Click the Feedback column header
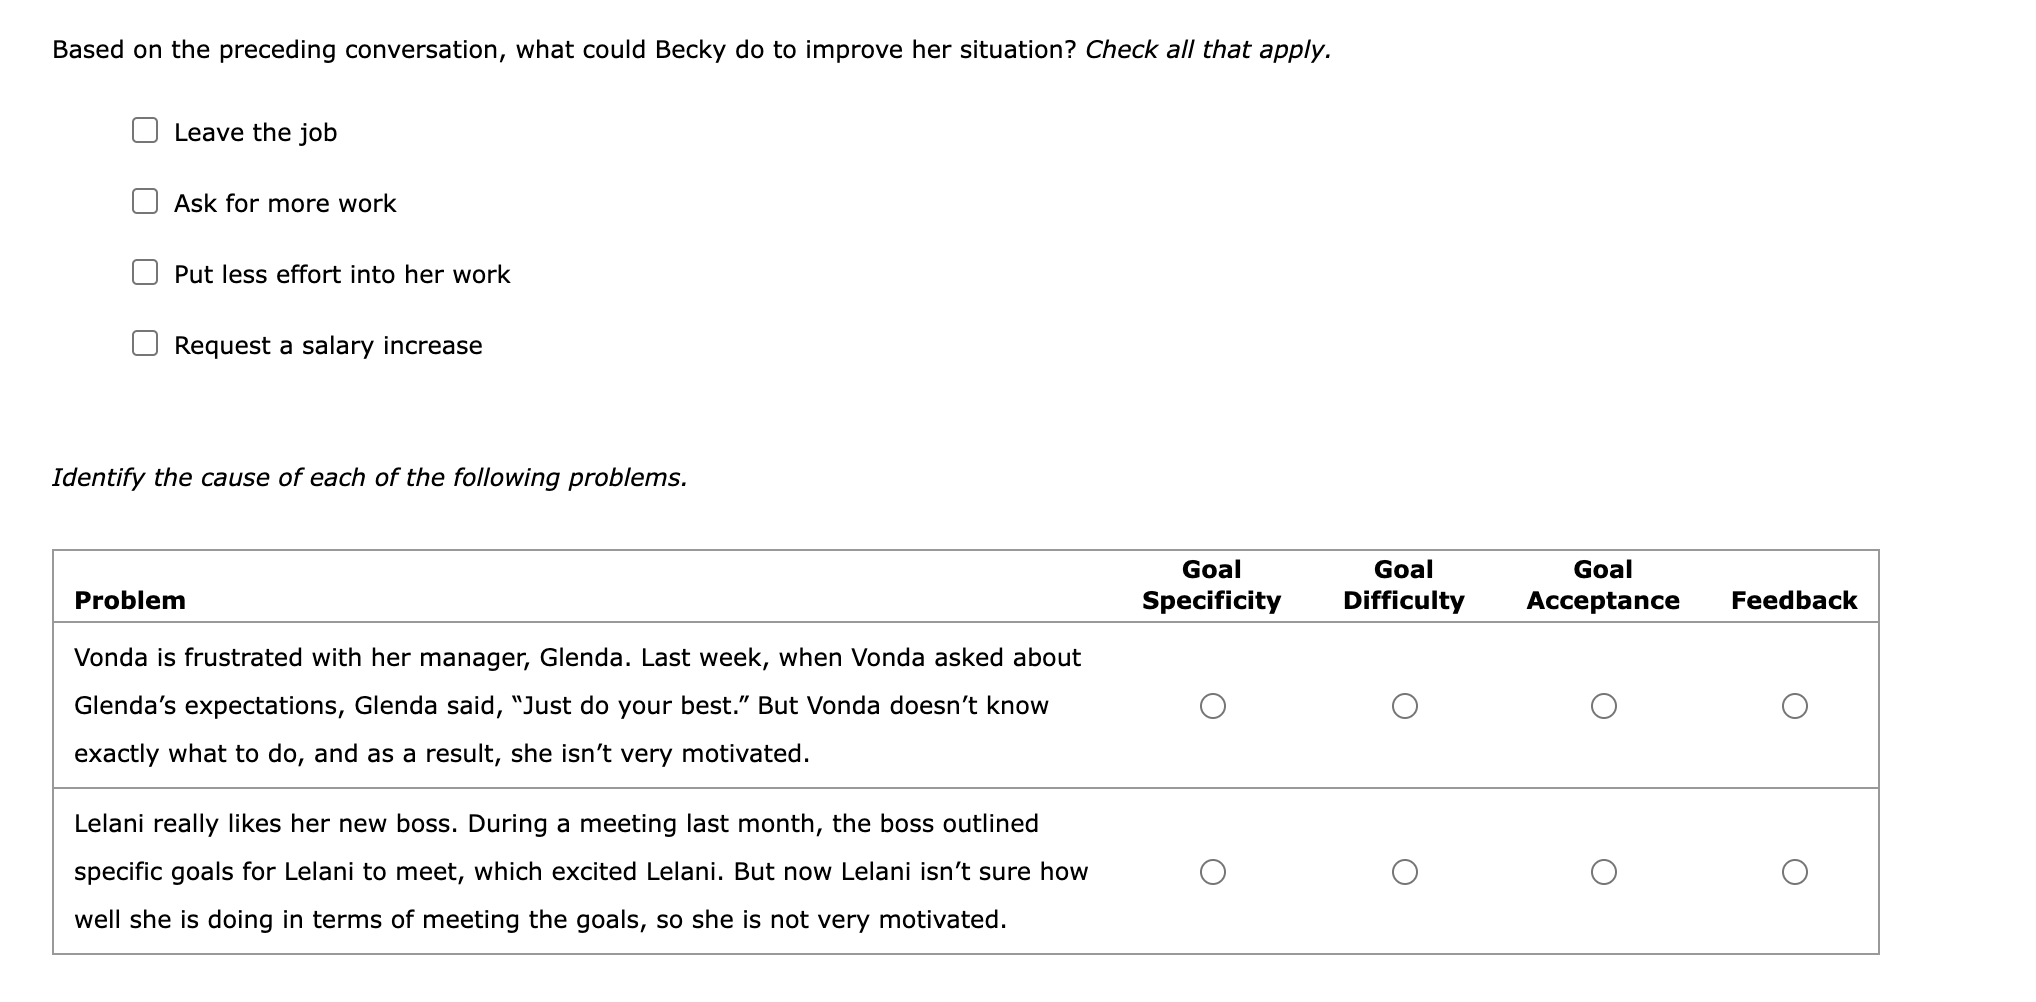Image resolution: width=2036 pixels, height=1002 pixels. (x=1794, y=601)
